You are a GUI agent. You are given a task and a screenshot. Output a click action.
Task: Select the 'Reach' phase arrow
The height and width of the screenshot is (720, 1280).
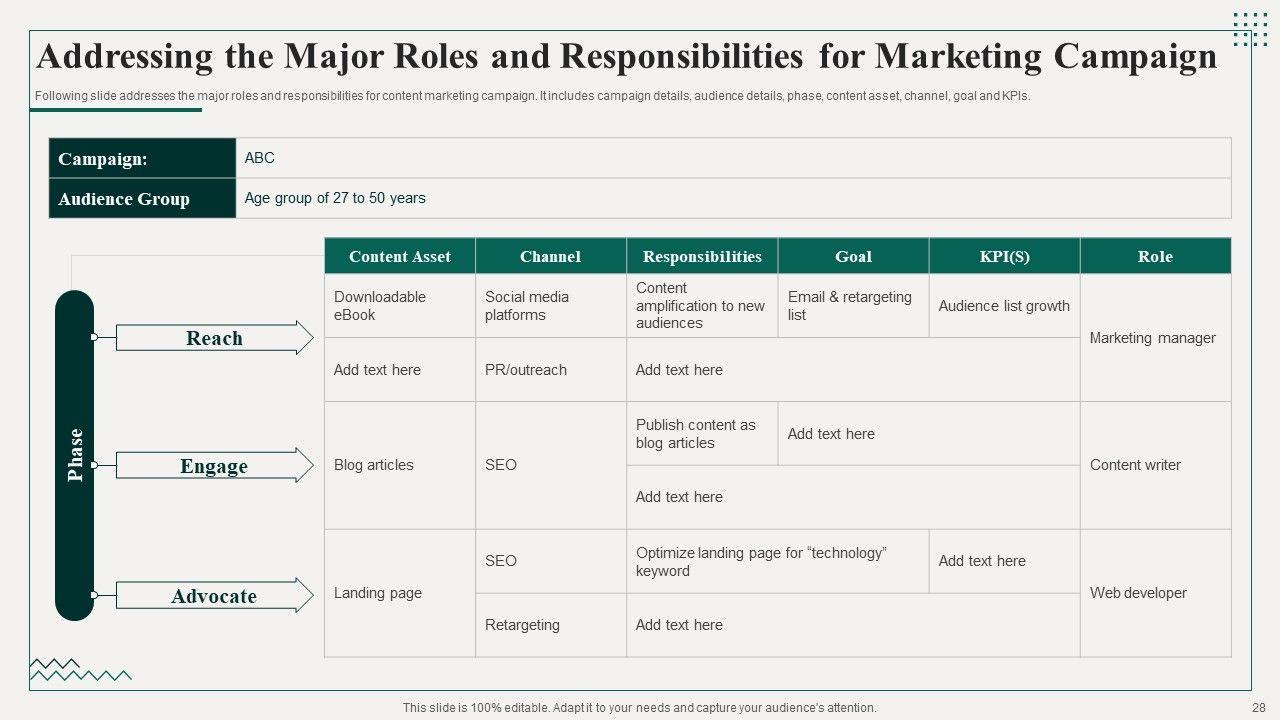pos(214,338)
